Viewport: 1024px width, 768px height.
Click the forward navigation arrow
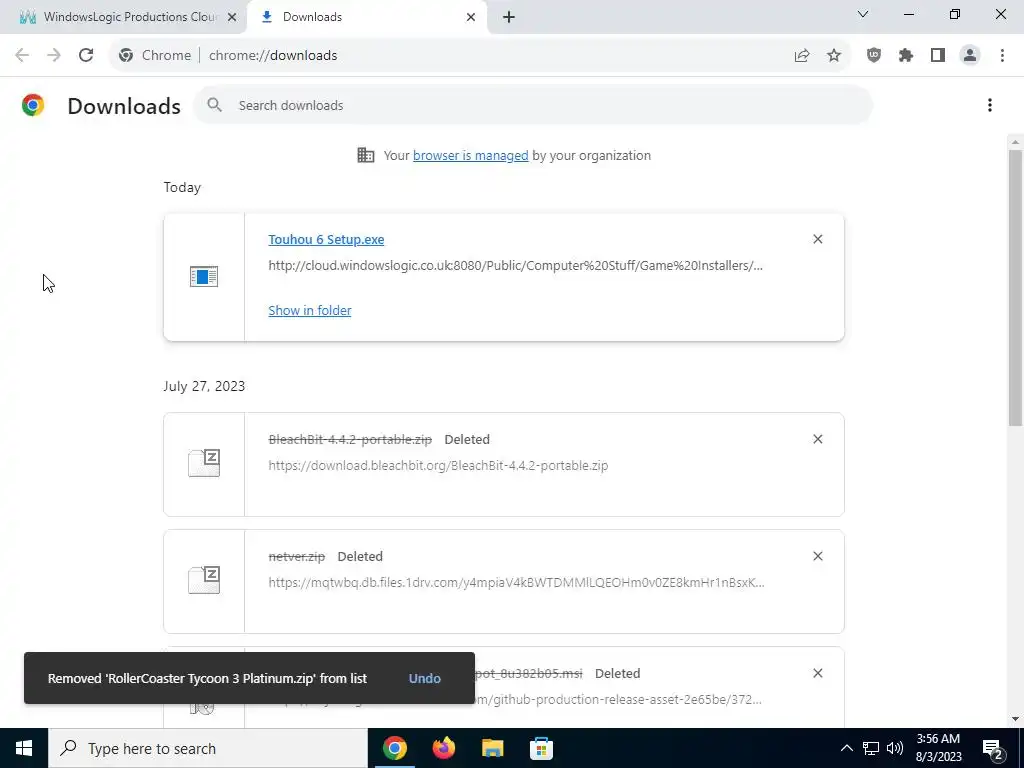(x=54, y=56)
